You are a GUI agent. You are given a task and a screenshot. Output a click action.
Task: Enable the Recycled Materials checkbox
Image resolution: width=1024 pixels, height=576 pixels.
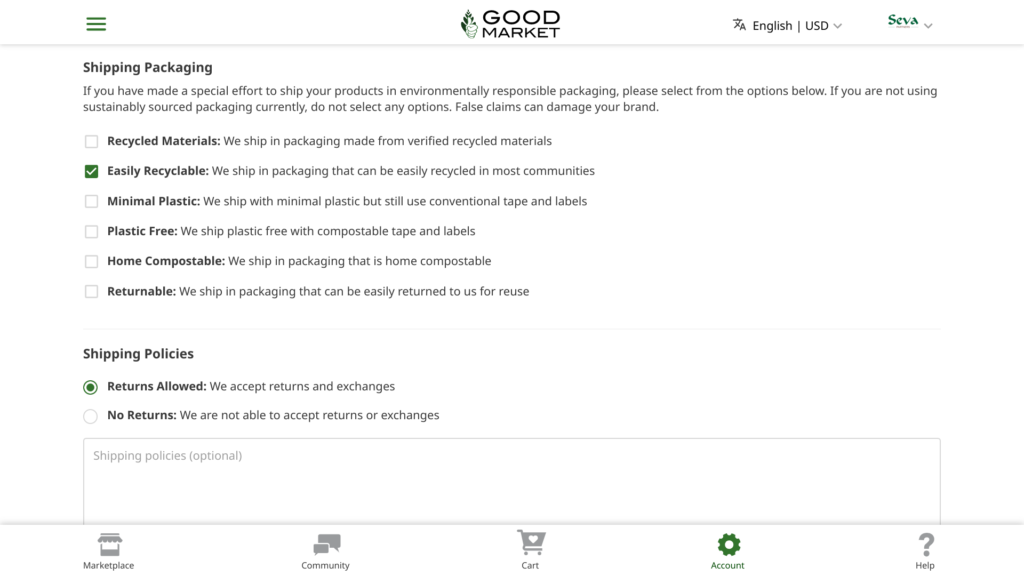click(x=91, y=142)
